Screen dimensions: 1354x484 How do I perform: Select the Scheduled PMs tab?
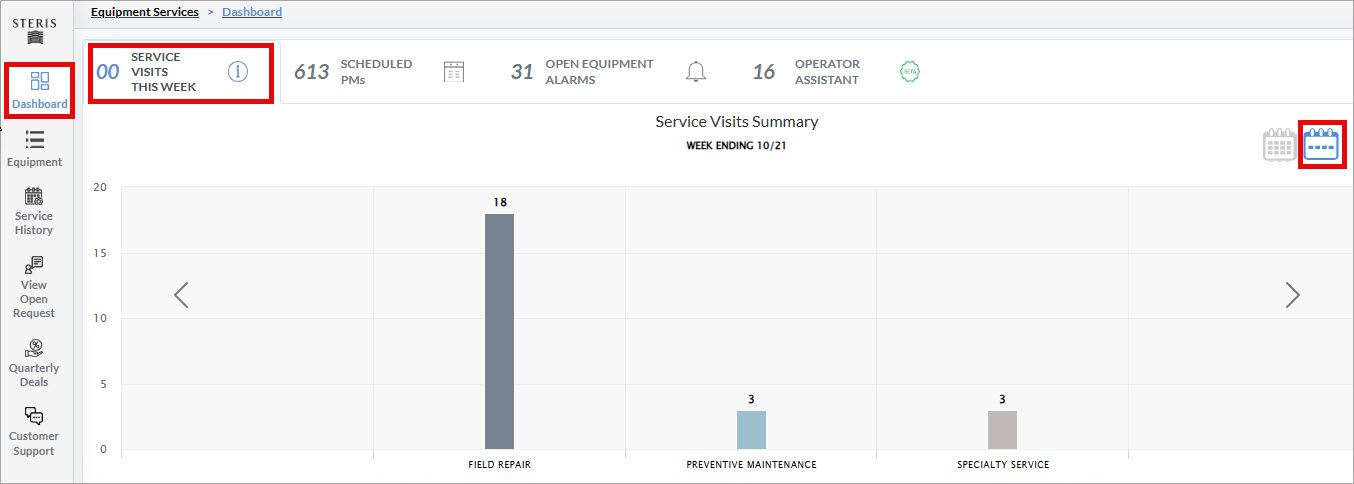(380, 72)
